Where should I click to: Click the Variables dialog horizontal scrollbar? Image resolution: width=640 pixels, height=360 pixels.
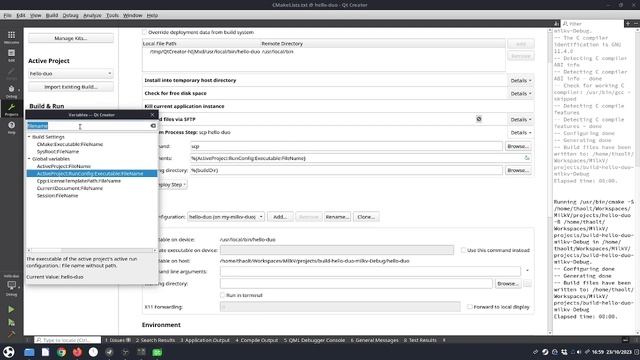91,250
